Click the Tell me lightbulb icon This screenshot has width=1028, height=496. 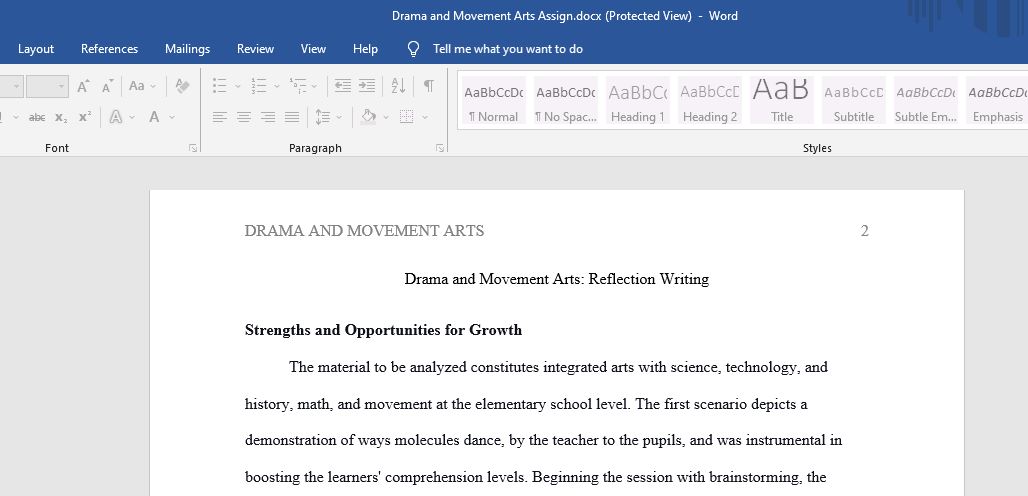[x=414, y=49]
